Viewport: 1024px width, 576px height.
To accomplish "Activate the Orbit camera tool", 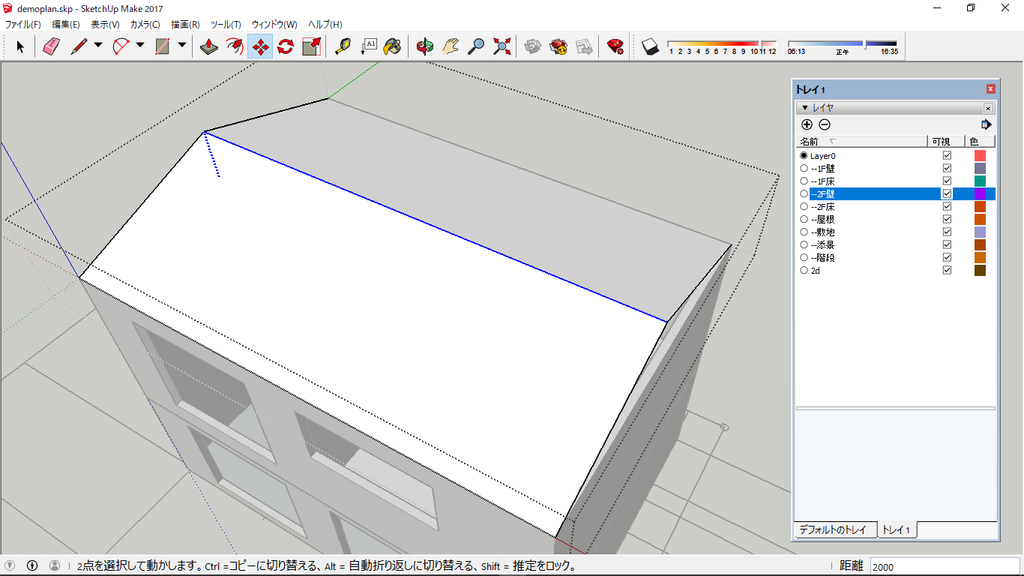I will (425, 47).
